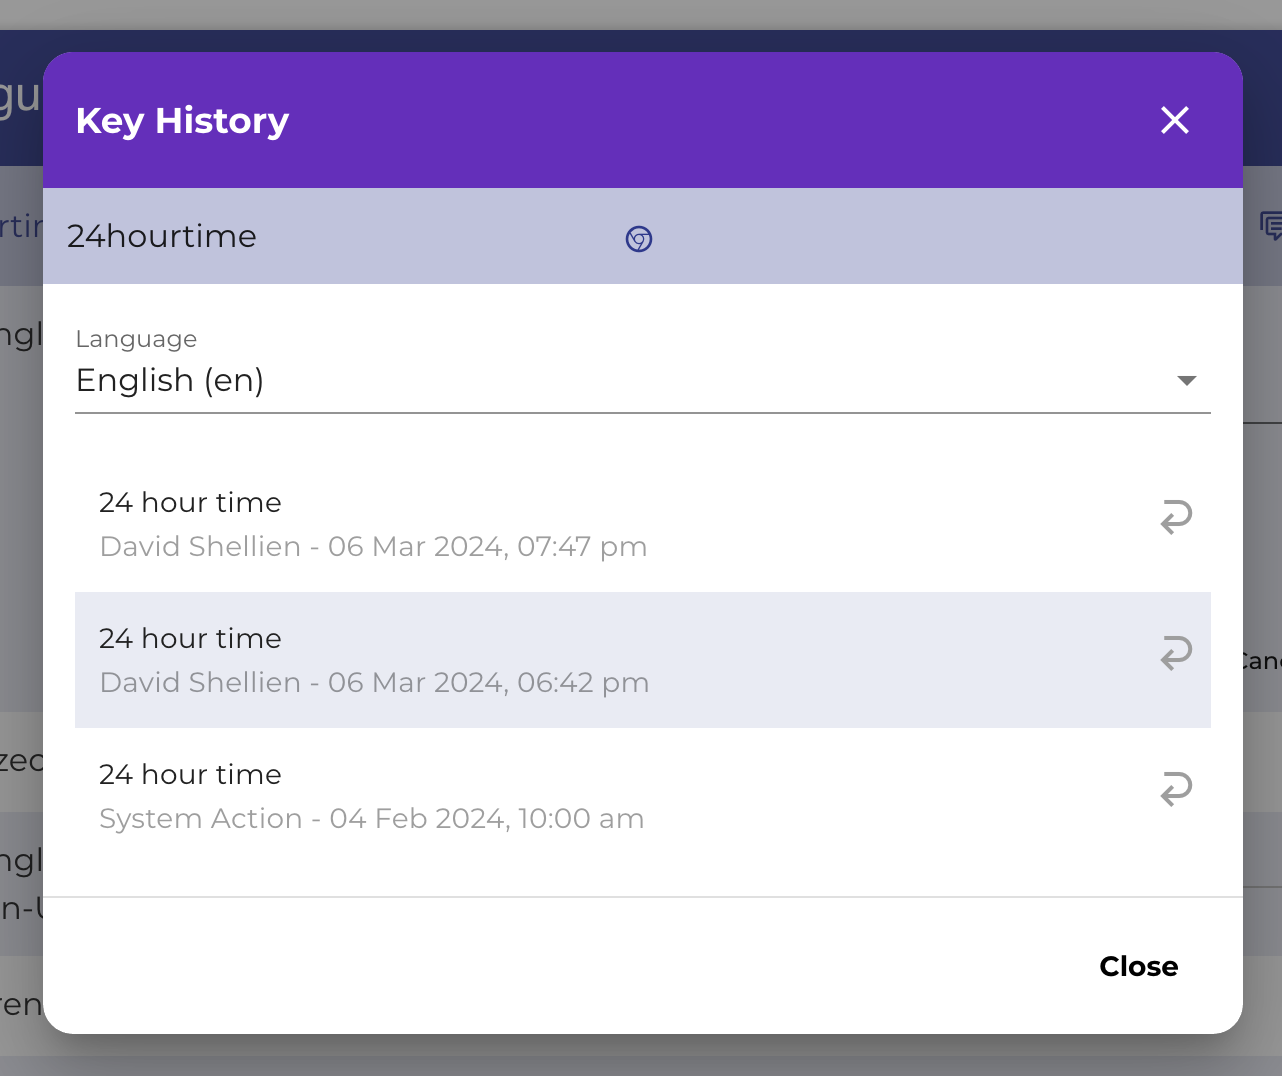Revert to the 07:47 pm version
The image size is (1282, 1076).
(1176, 517)
